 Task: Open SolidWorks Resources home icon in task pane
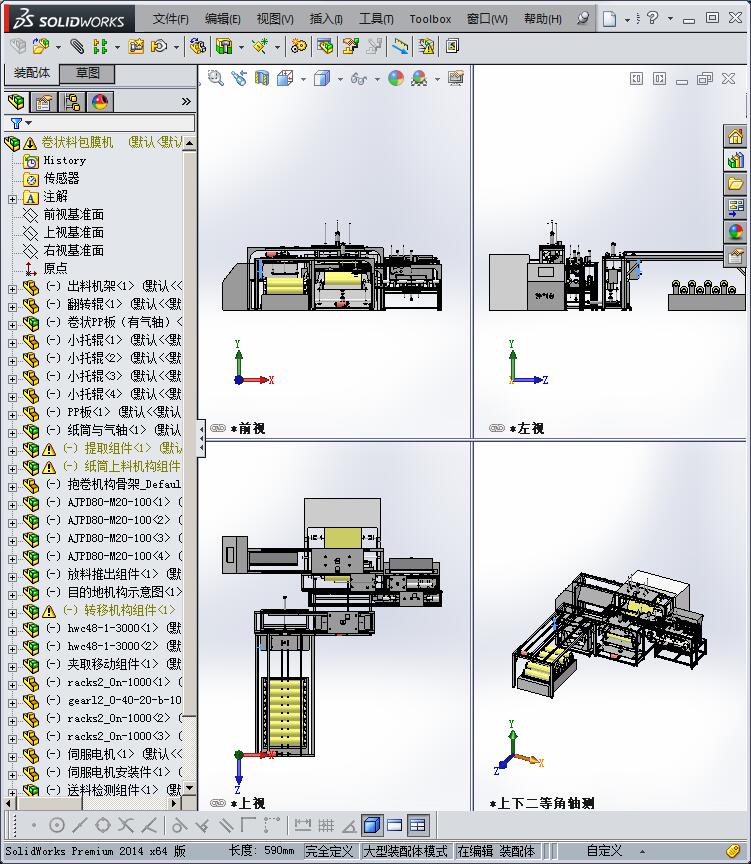tap(736, 136)
